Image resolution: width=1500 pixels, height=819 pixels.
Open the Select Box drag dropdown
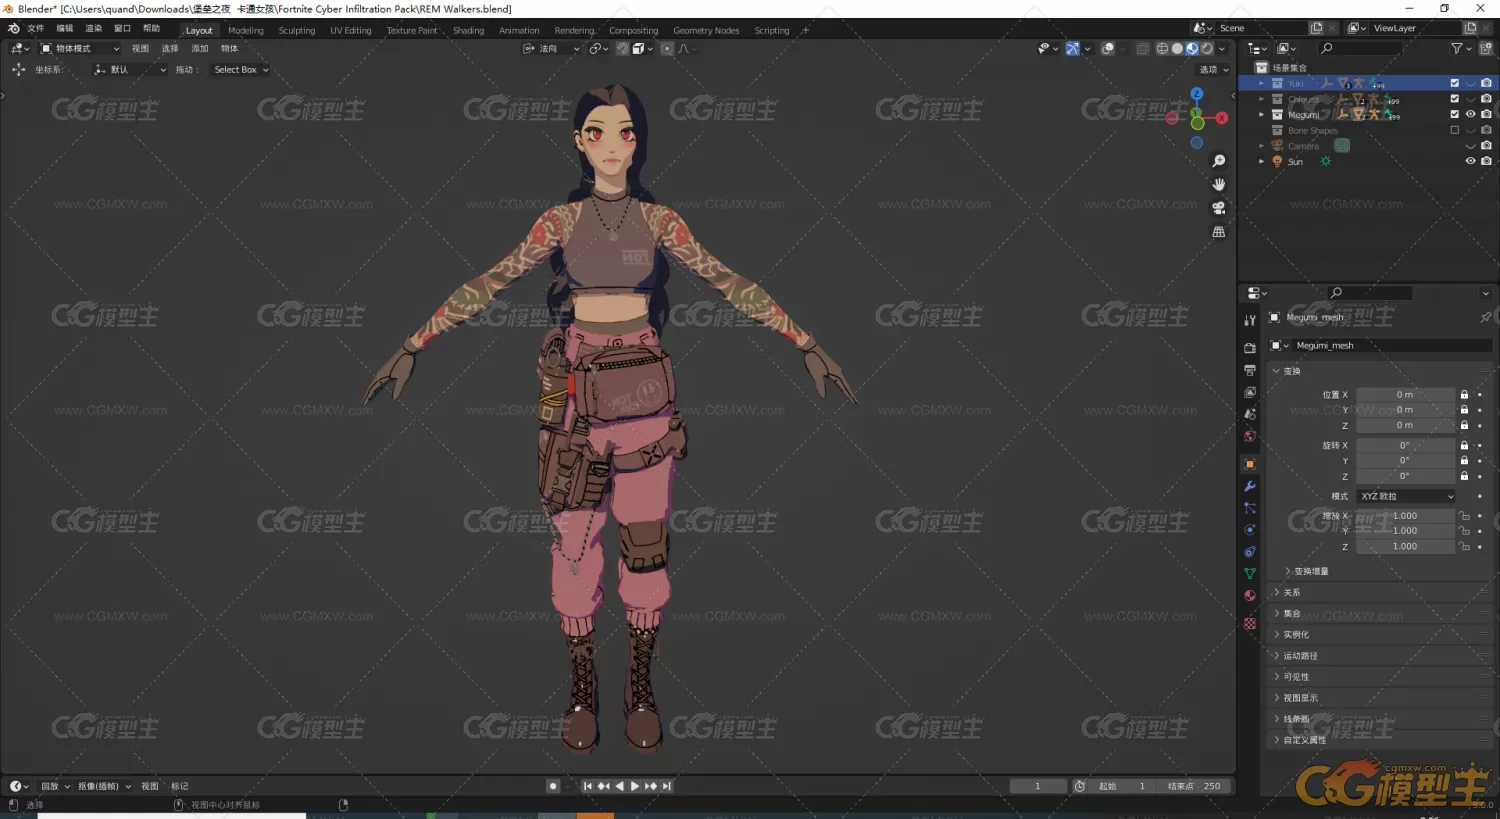(x=241, y=70)
